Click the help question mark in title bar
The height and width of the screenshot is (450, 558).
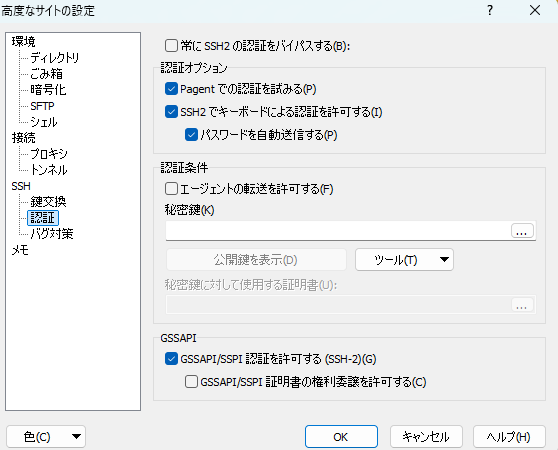490,10
